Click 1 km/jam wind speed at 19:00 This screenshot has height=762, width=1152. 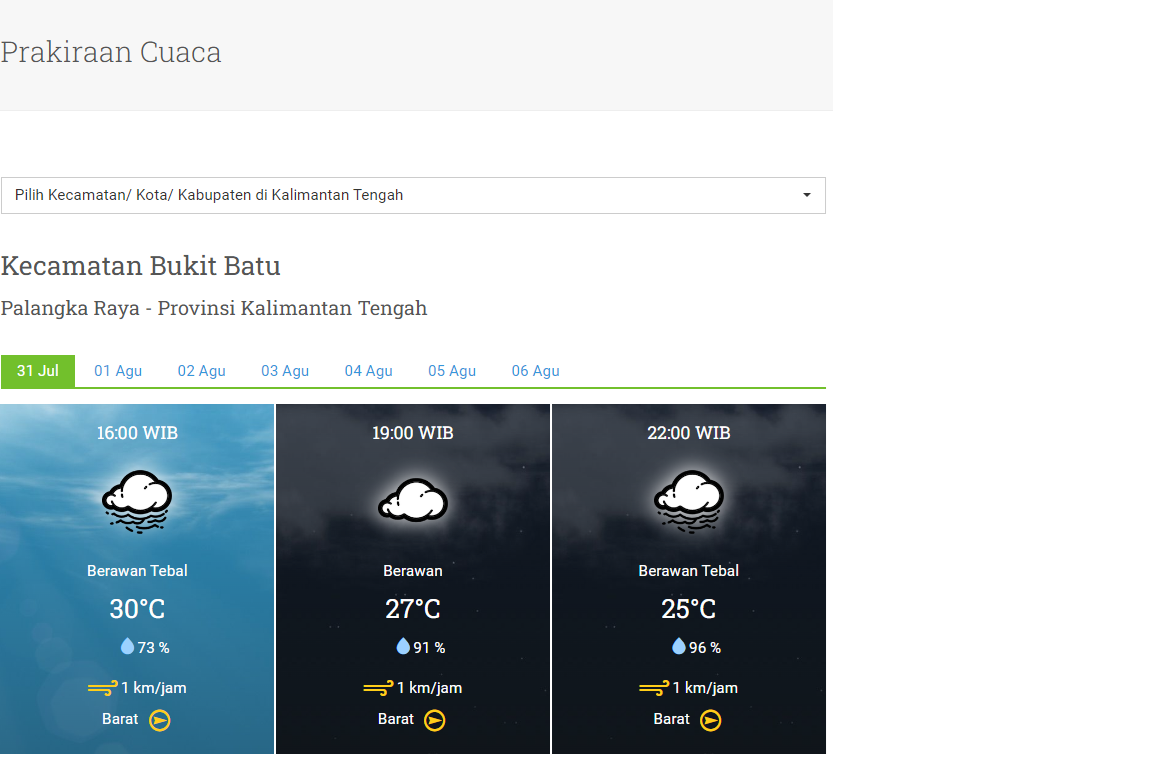click(430, 688)
